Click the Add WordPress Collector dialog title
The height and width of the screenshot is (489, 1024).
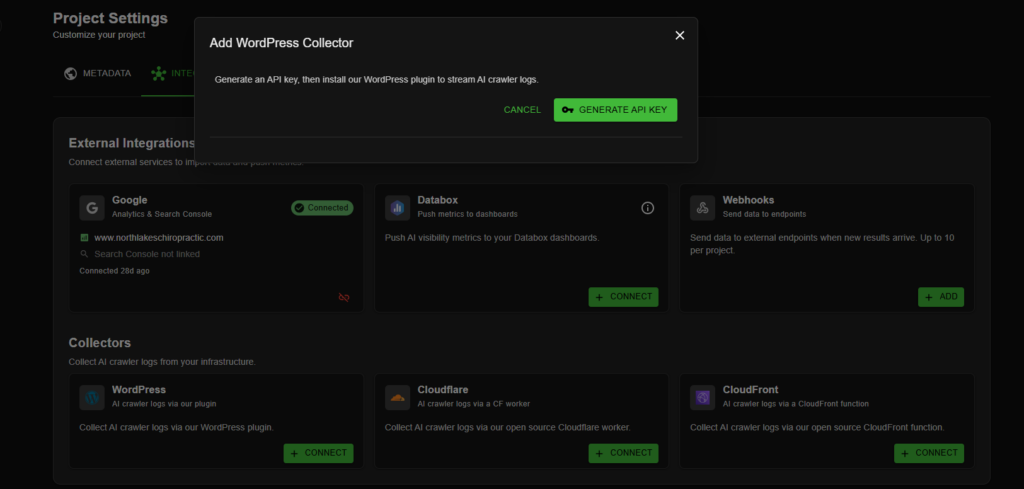point(281,43)
